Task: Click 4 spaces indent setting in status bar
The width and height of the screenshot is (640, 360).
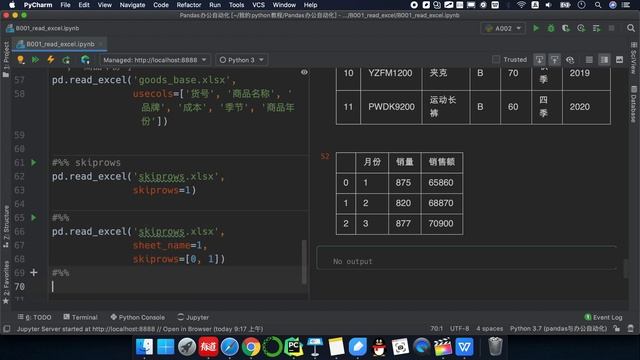Action: (x=490, y=329)
